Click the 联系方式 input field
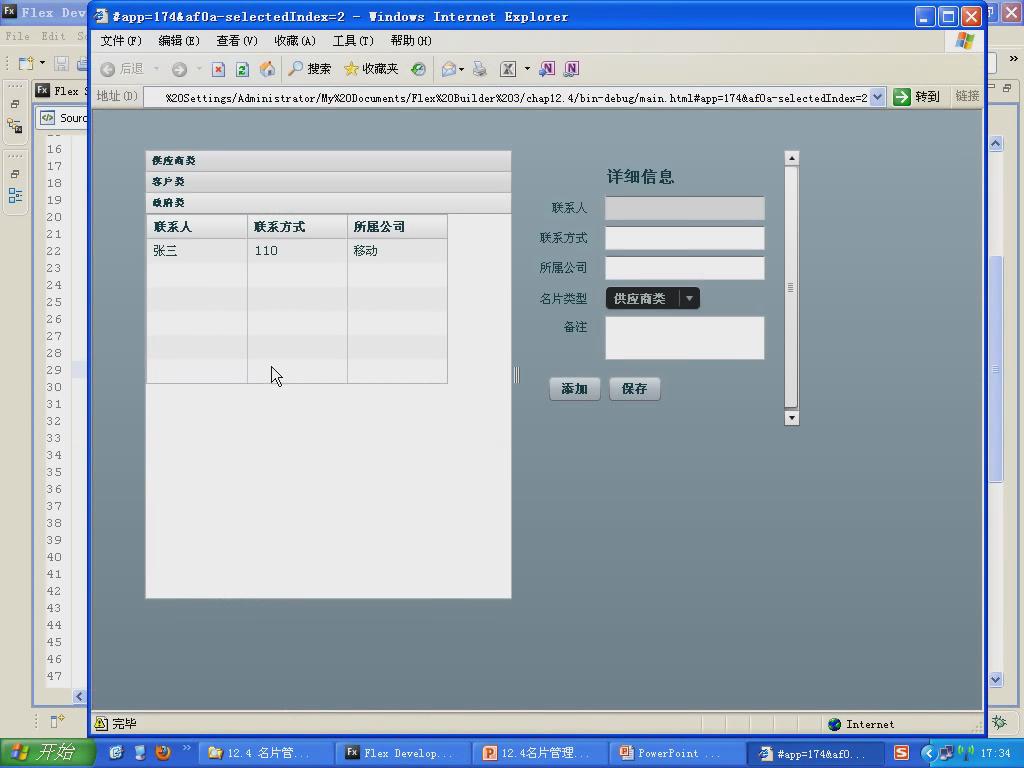The height and width of the screenshot is (768, 1024). [x=684, y=238]
